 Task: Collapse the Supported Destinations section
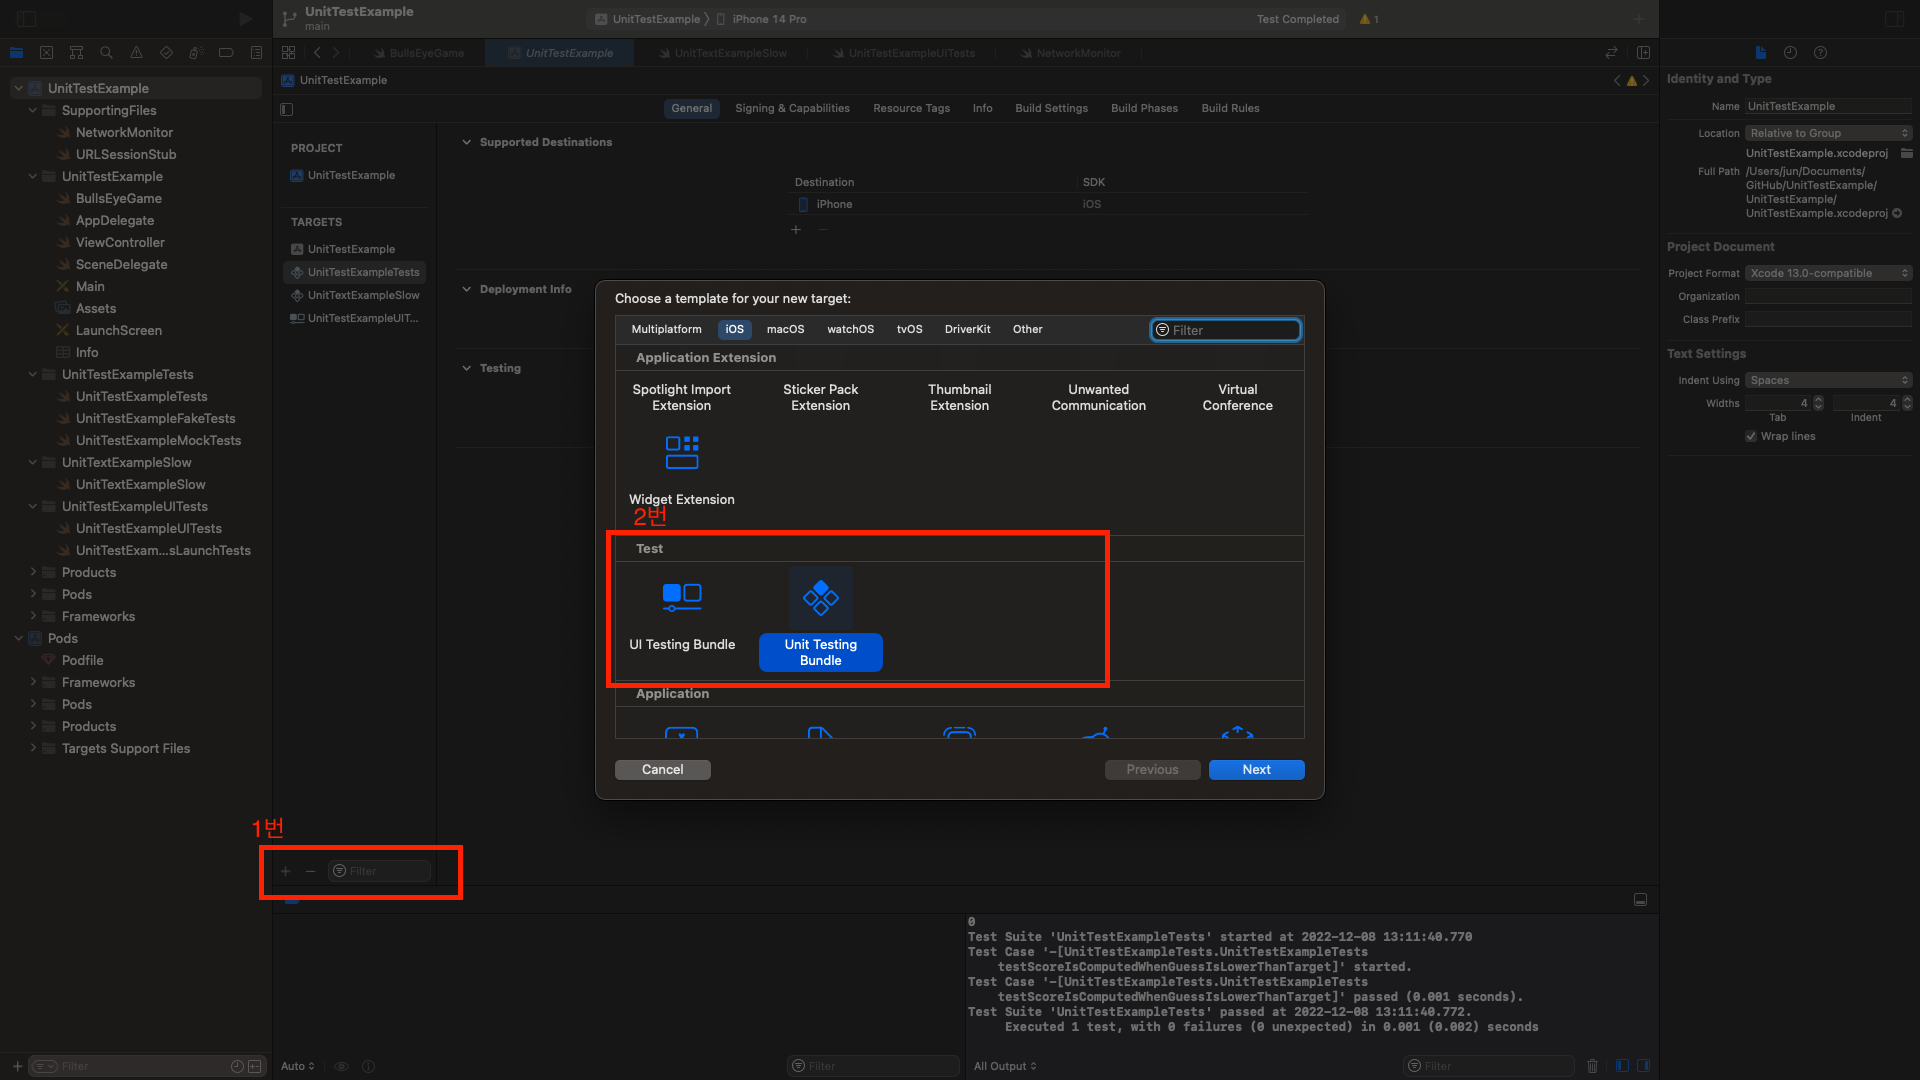point(466,142)
